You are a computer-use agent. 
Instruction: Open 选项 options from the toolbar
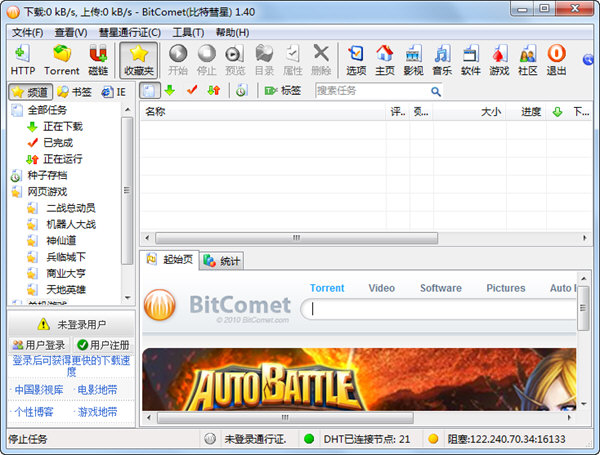[356, 60]
